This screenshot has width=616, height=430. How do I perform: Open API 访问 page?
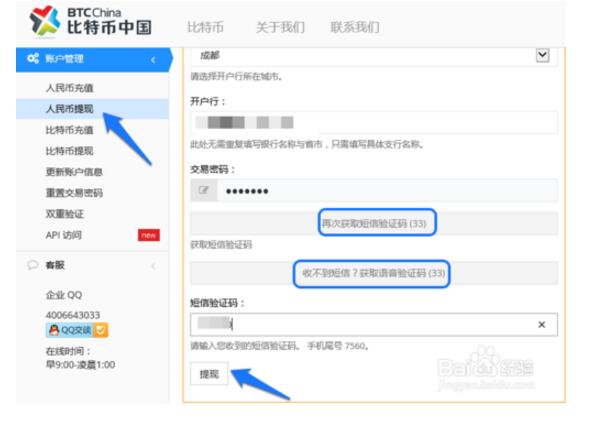click(x=64, y=235)
